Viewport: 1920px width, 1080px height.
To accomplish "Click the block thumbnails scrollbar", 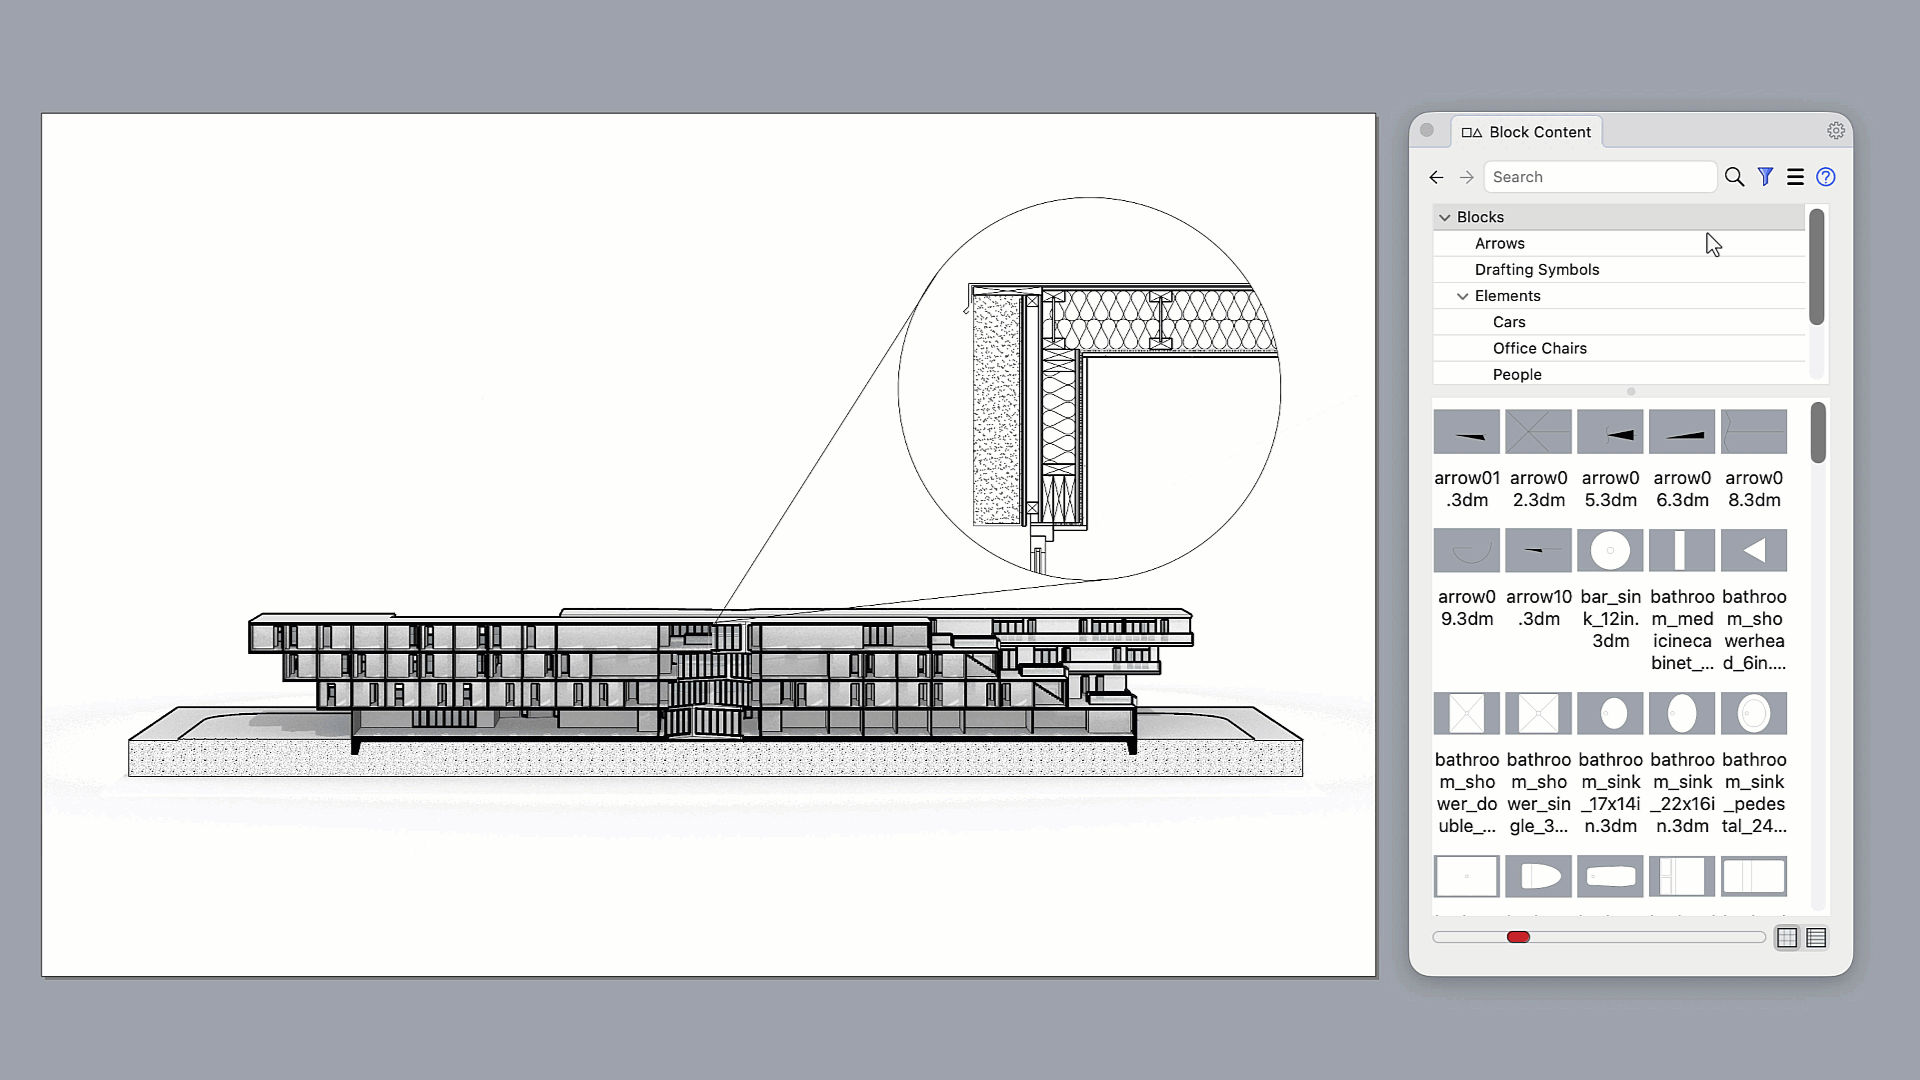I will tap(1818, 433).
